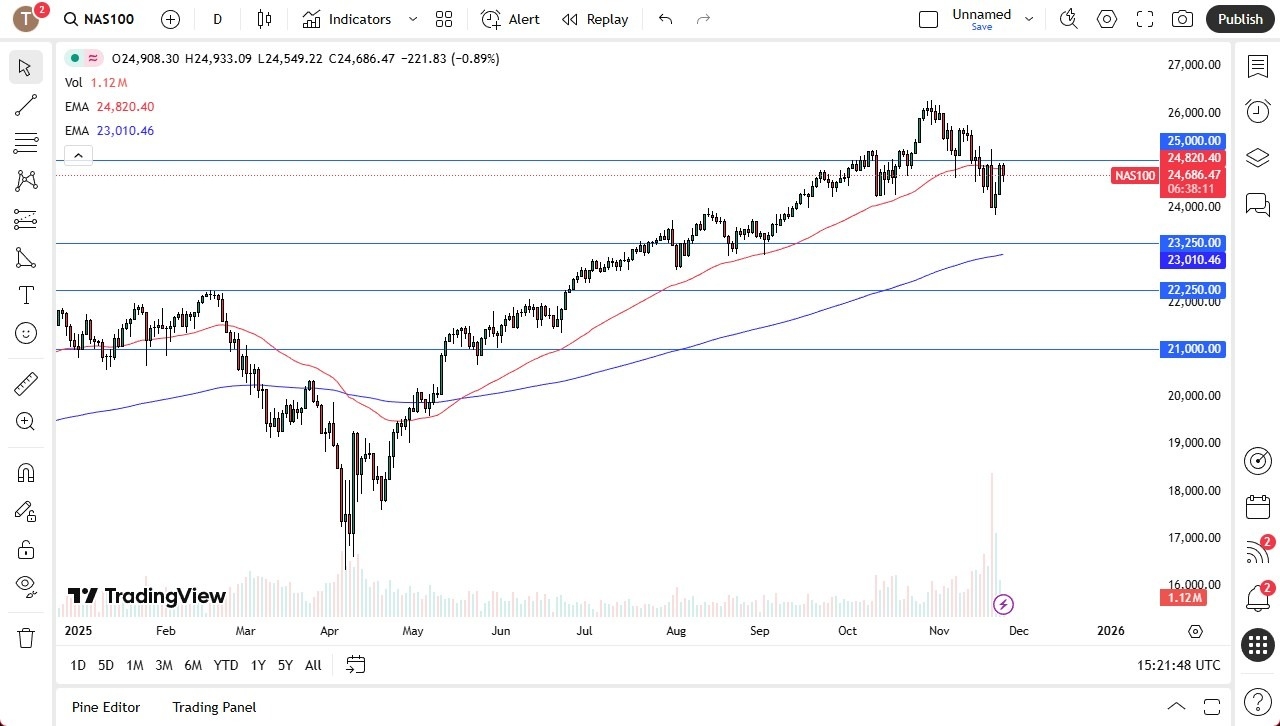Open the Text annotation tool
The height and width of the screenshot is (726, 1280).
(25, 294)
